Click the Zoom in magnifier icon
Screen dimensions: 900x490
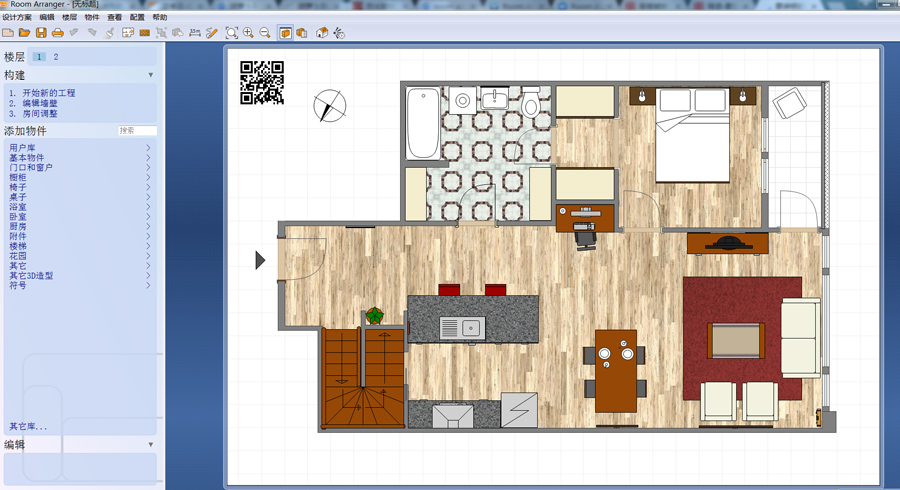(x=248, y=33)
